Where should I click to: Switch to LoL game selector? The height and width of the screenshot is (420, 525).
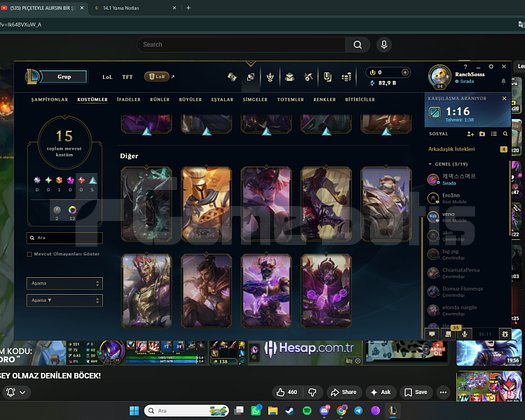click(107, 77)
